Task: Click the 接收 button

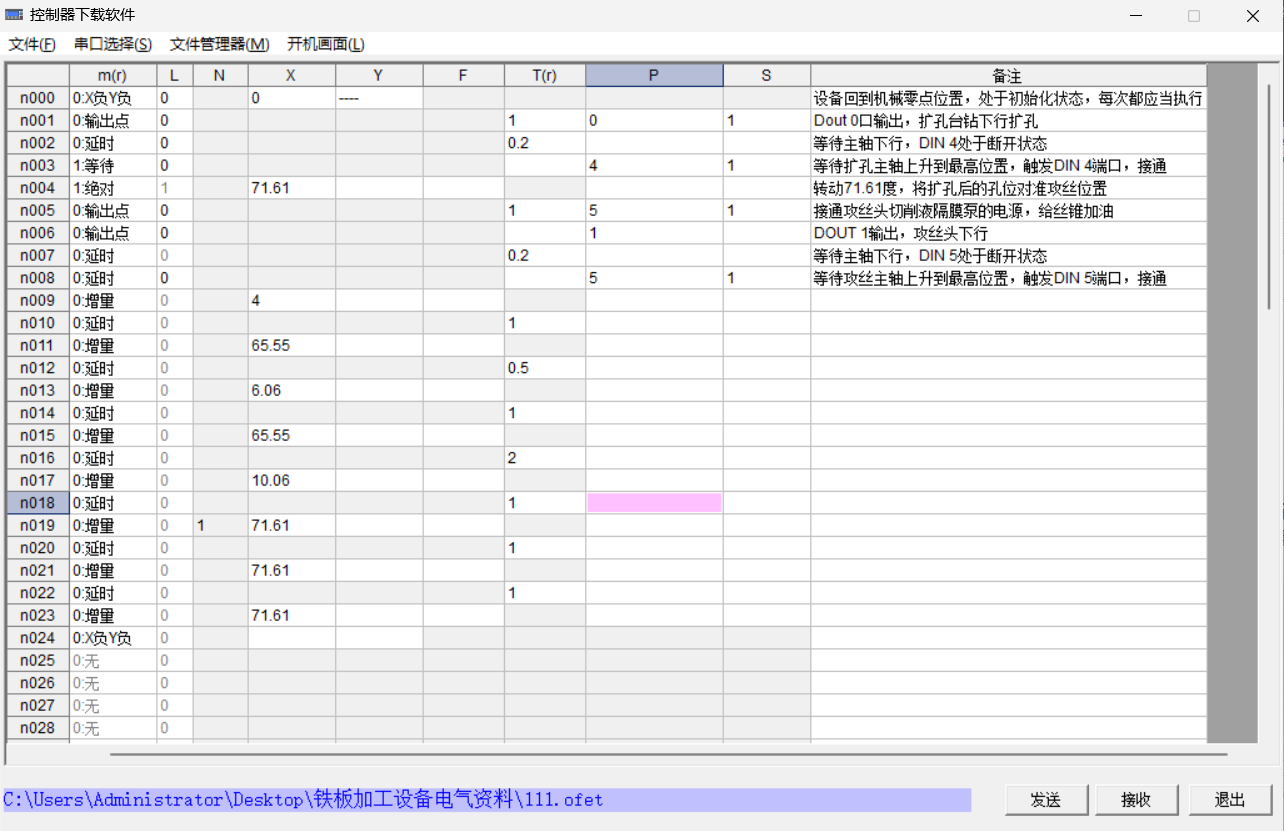Action: click(1135, 800)
